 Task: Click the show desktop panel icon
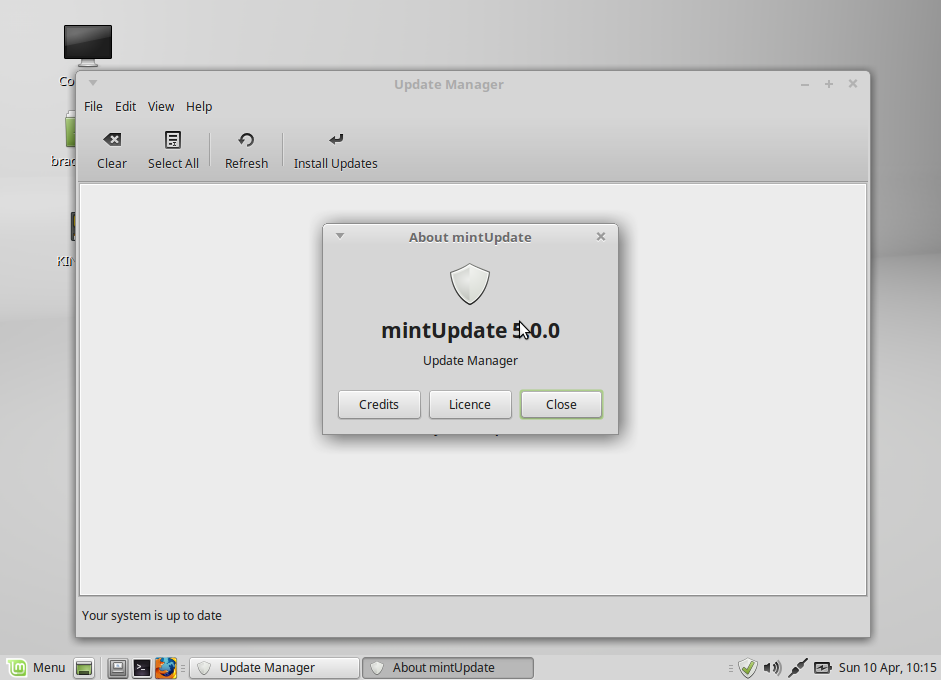click(84, 667)
